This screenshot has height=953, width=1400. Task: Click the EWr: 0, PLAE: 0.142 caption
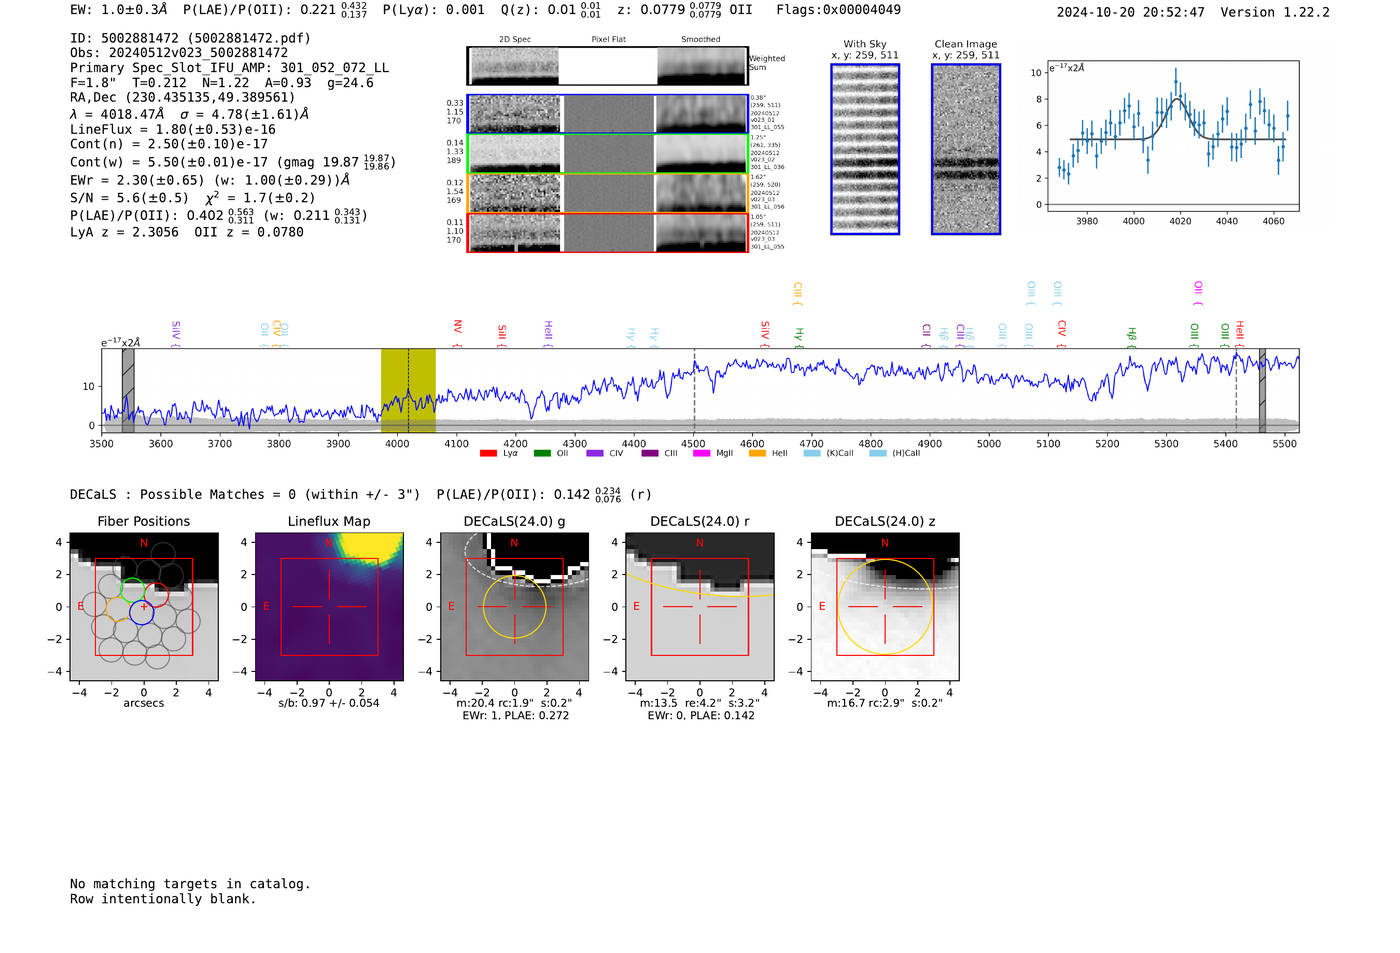pos(701,715)
